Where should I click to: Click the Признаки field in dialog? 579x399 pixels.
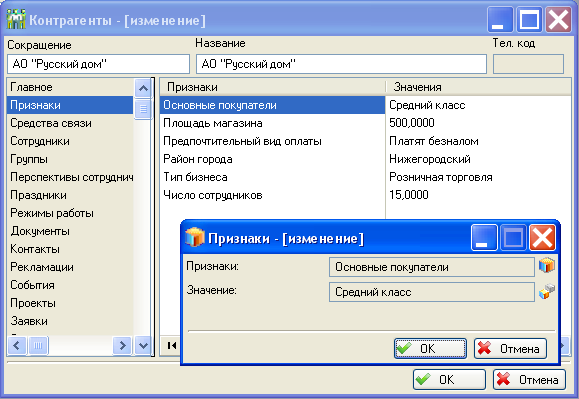(x=432, y=267)
